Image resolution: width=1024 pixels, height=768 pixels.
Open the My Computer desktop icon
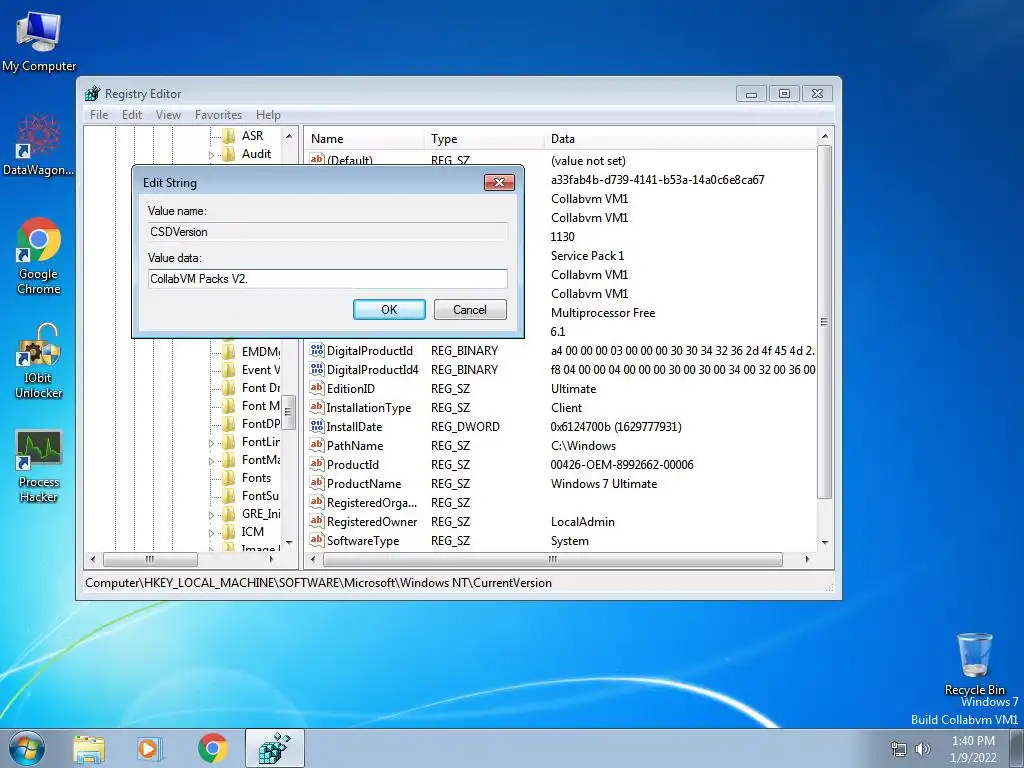click(x=39, y=40)
